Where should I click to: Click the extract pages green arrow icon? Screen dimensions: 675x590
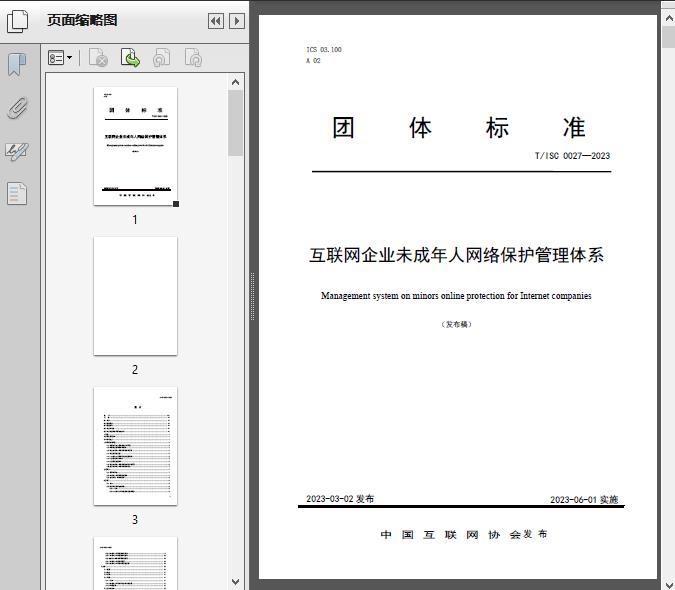click(x=130, y=58)
